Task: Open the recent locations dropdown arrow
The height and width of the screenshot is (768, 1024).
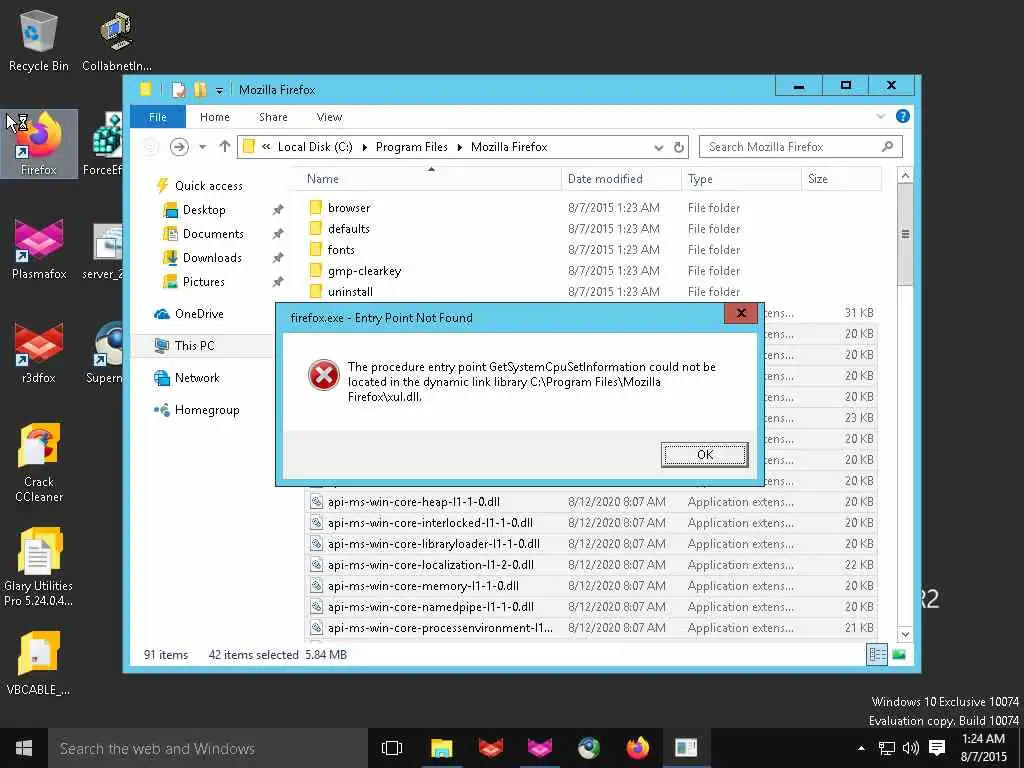Action: (x=202, y=147)
